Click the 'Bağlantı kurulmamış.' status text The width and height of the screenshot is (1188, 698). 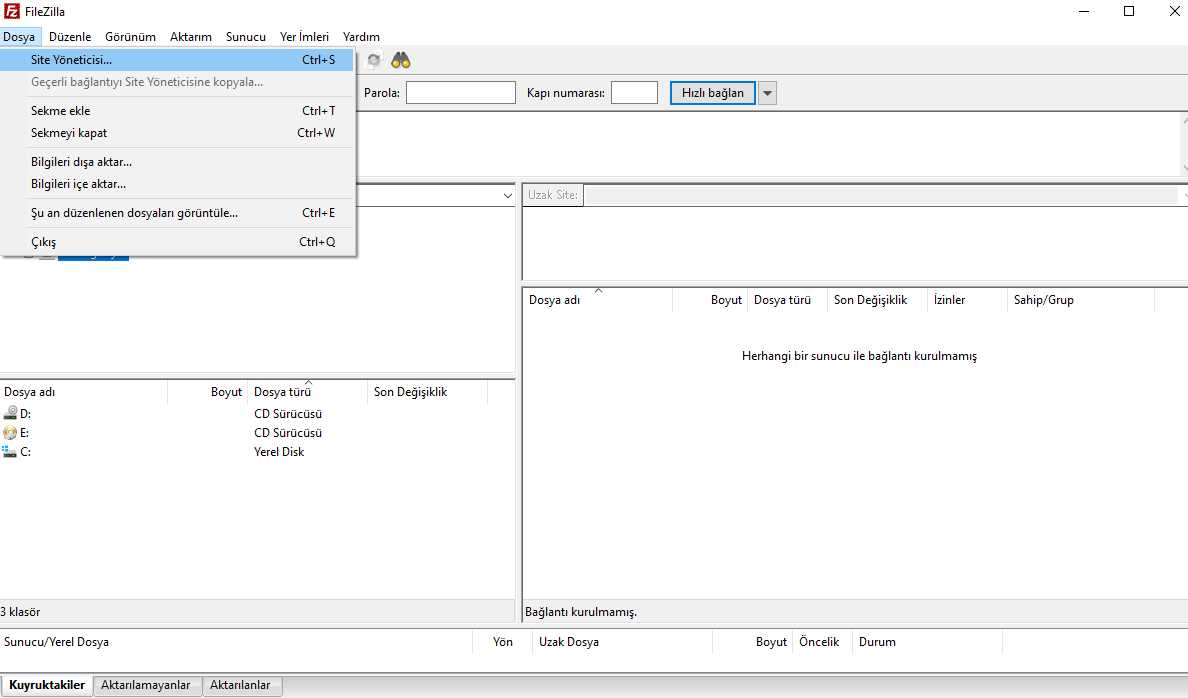(x=581, y=612)
